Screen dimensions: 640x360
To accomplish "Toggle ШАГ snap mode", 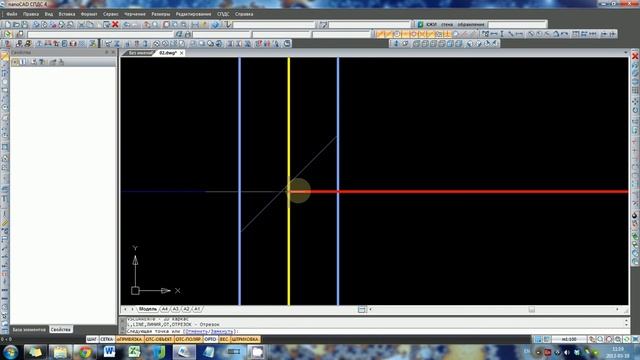I will coord(92,339).
